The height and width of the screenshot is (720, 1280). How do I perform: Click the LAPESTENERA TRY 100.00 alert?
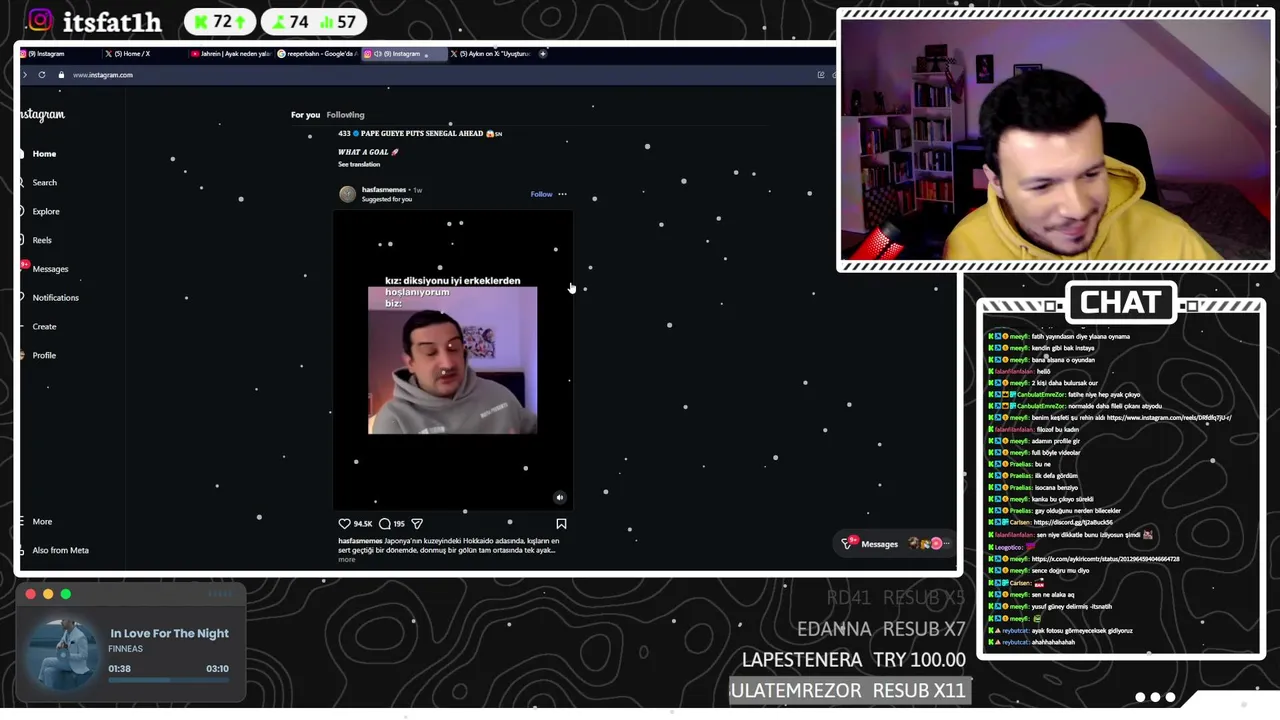[x=853, y=660]
